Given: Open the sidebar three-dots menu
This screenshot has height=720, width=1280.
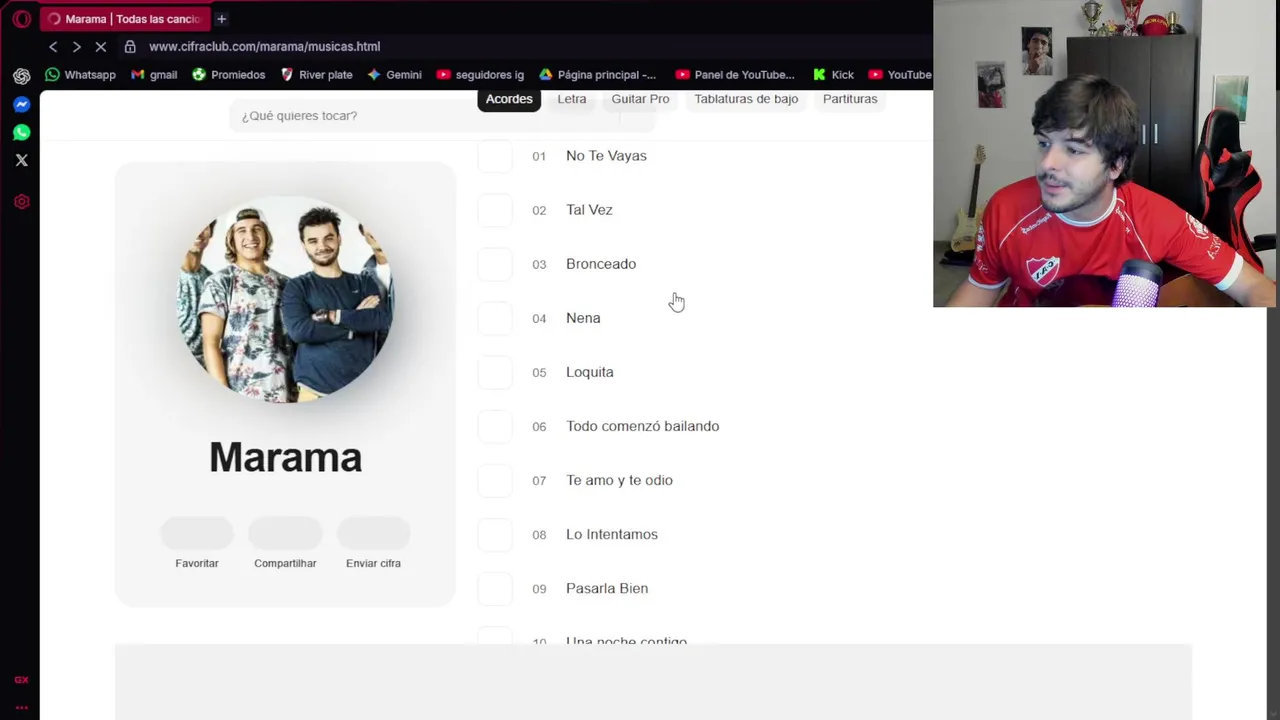Looking at the screenshot, I should pyautogui.click(x=21, y=707).
